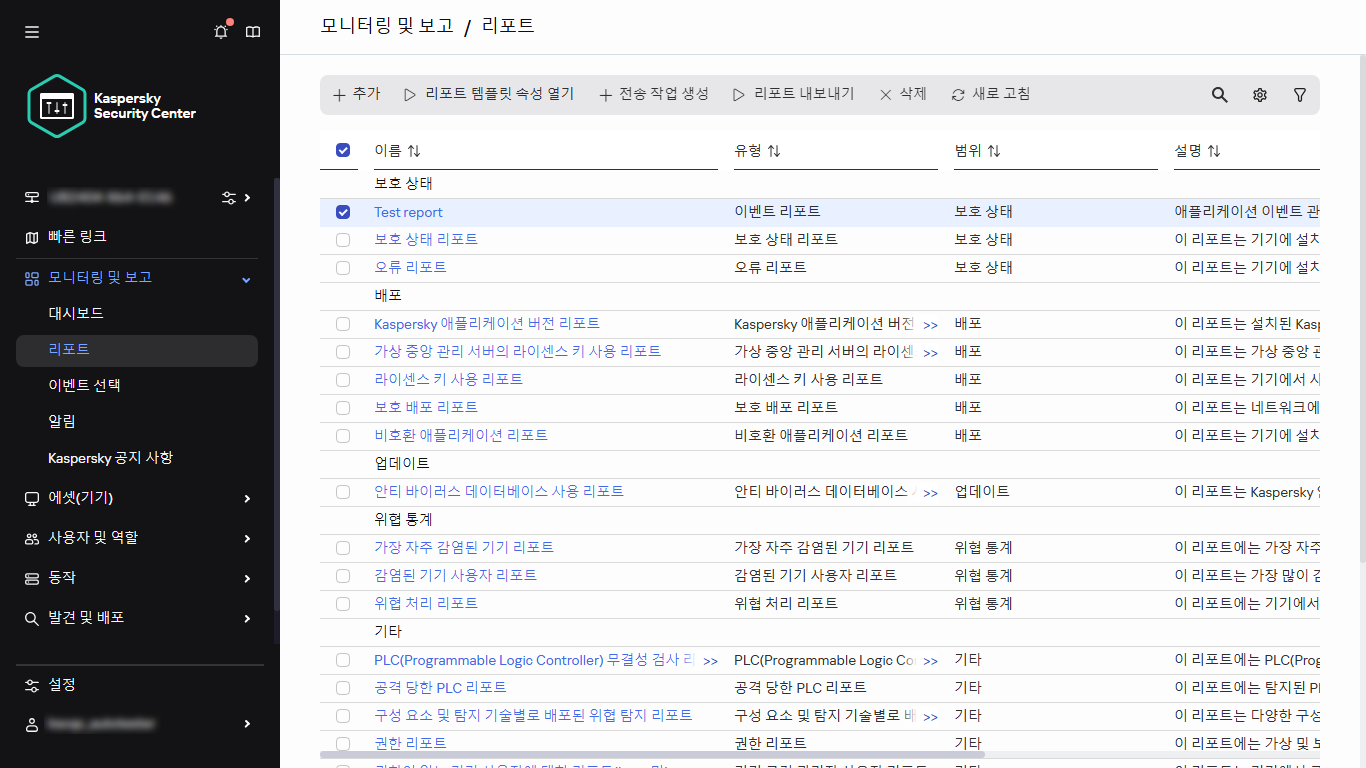
Task: Expand truncated text for Kaspersky 애플리케이션 버전 리포트
Action: (931, 325)
